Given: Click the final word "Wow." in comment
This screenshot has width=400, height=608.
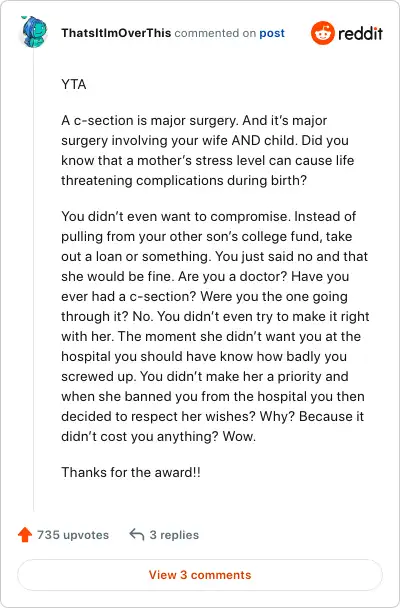Looking at the screenshot, I should 239,436.
